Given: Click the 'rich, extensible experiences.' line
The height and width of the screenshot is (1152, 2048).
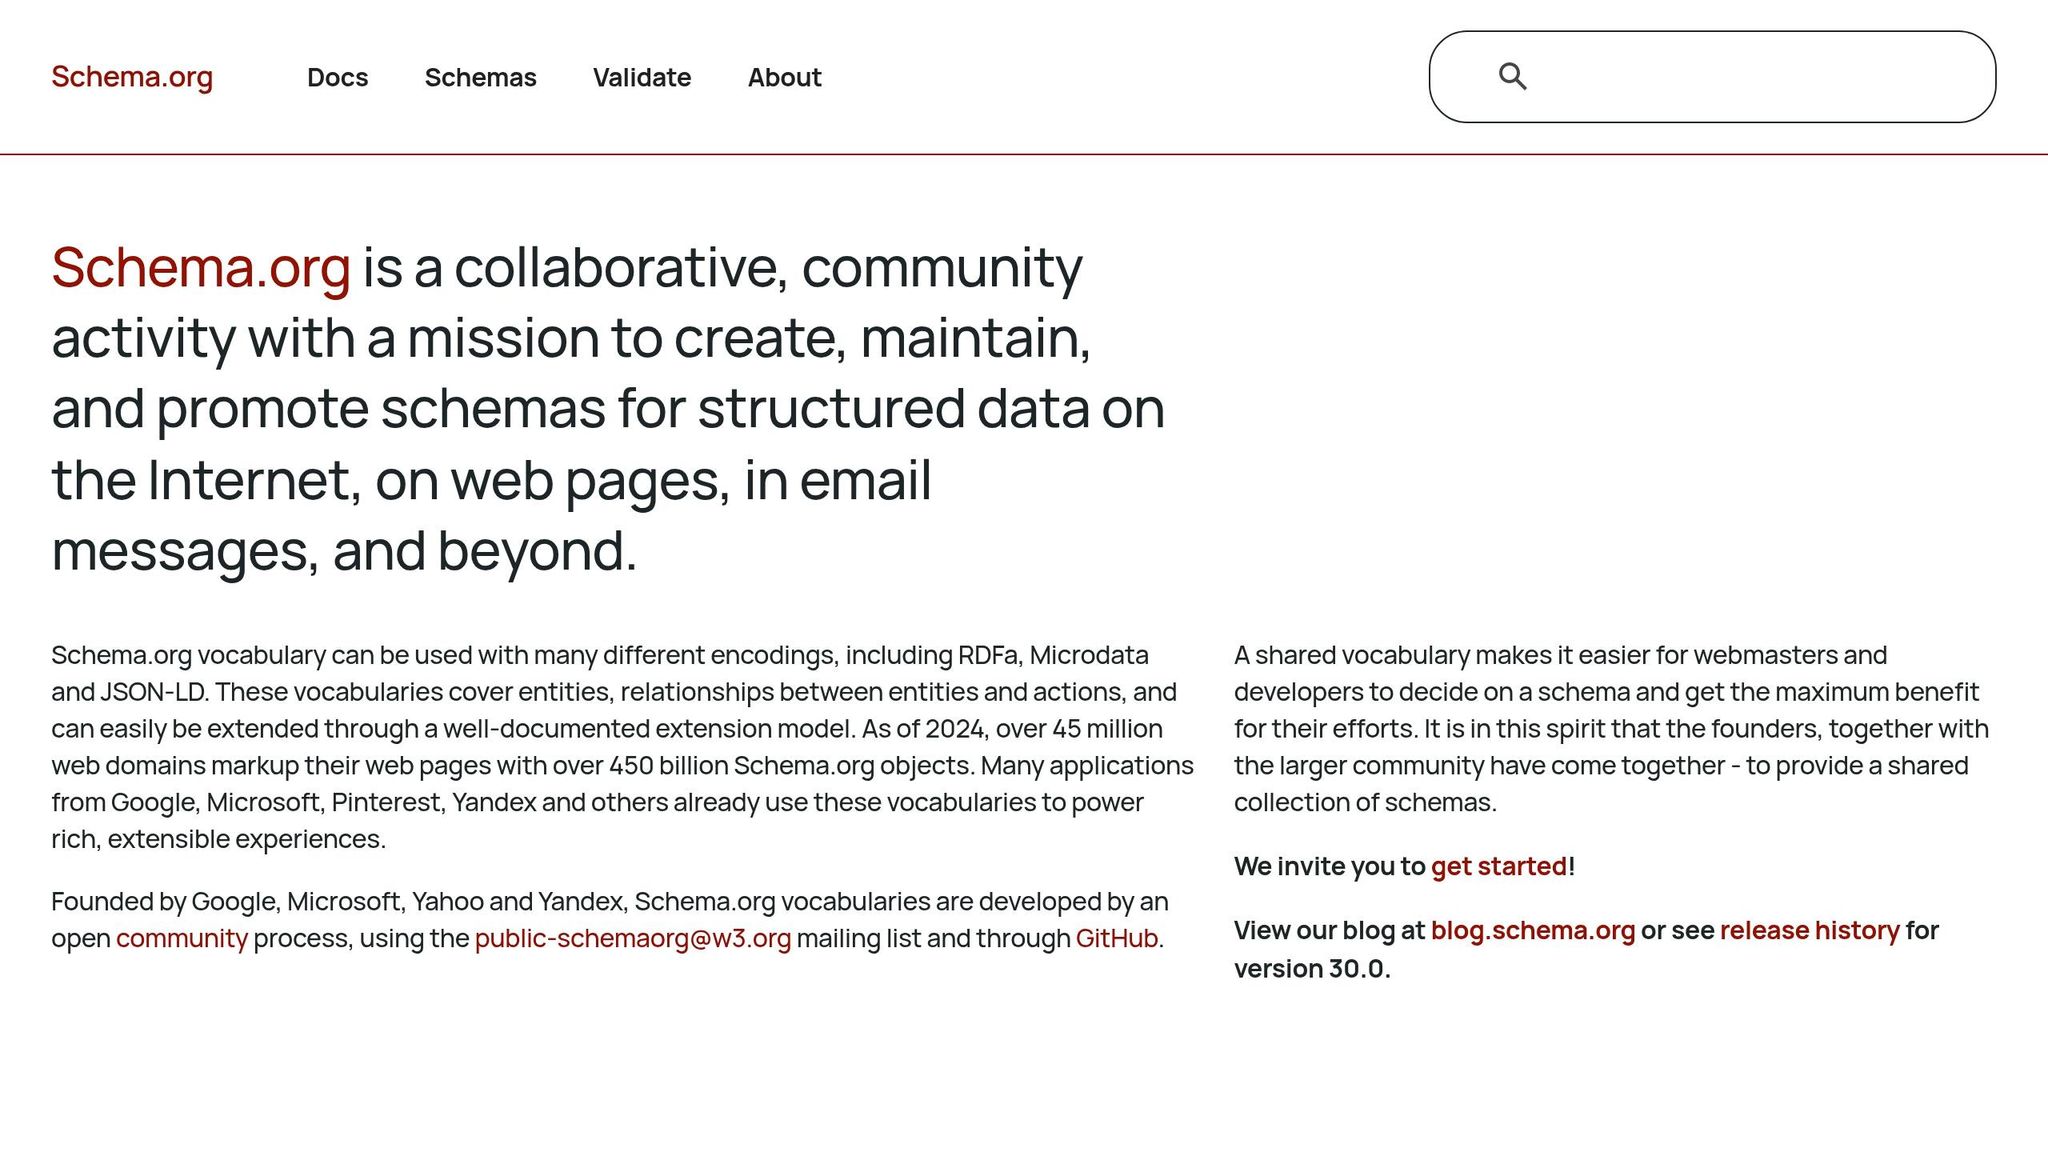Looking at the screenshot, I should pos(218,839).
